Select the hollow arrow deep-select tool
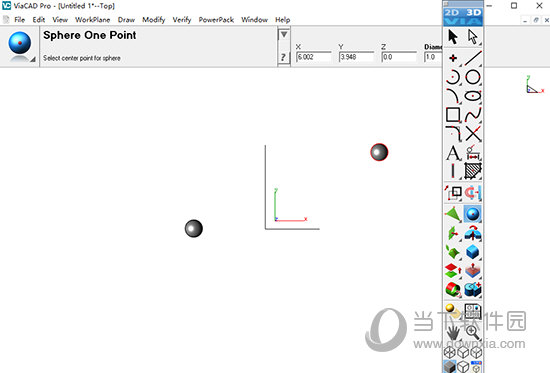This screenshot has height=373, width=550. 473,36
